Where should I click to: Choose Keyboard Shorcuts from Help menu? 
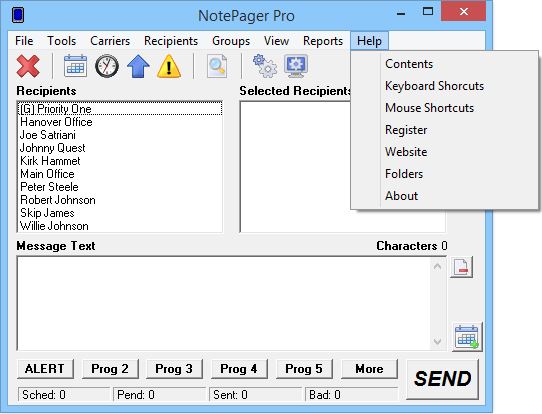point(445,86)
